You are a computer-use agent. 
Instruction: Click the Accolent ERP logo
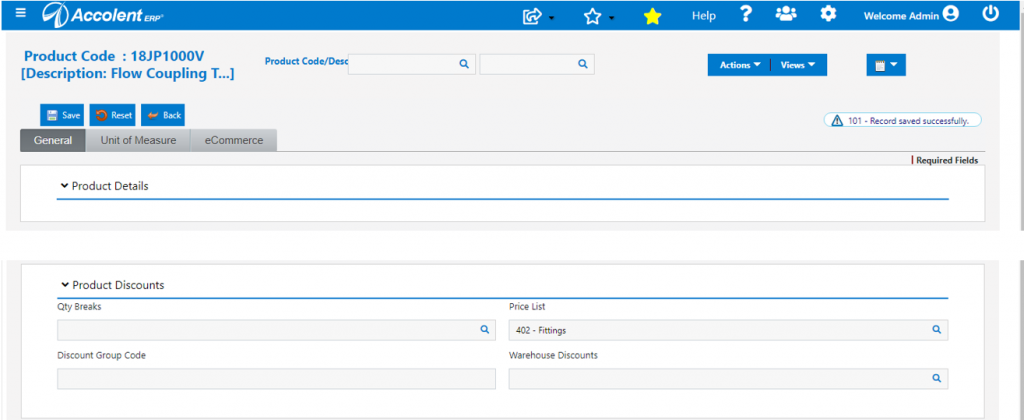click(x=103, y=14)
